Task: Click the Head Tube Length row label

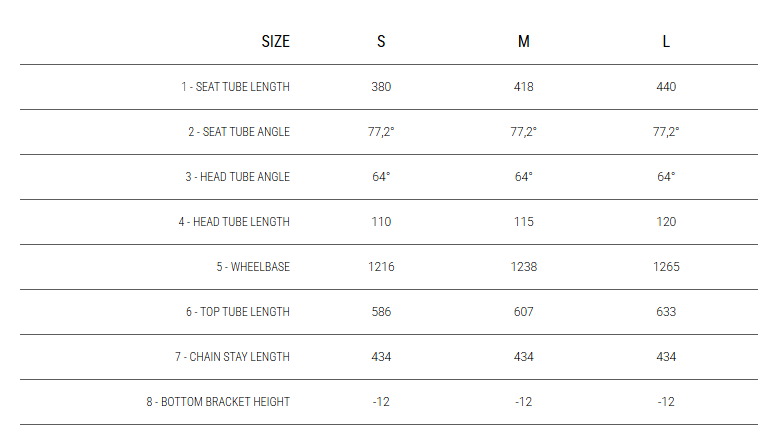Action: click(x=234, y=222)
